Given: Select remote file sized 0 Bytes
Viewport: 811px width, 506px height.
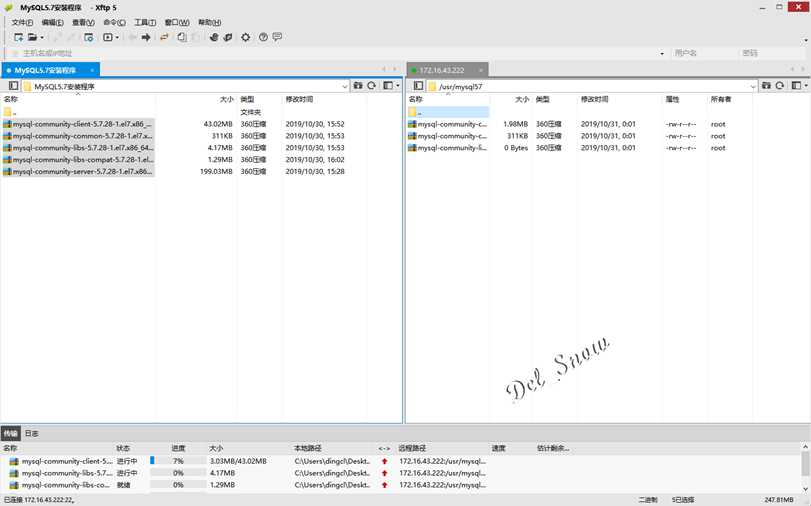Looking at the screenshot, I should coord(448,147).
